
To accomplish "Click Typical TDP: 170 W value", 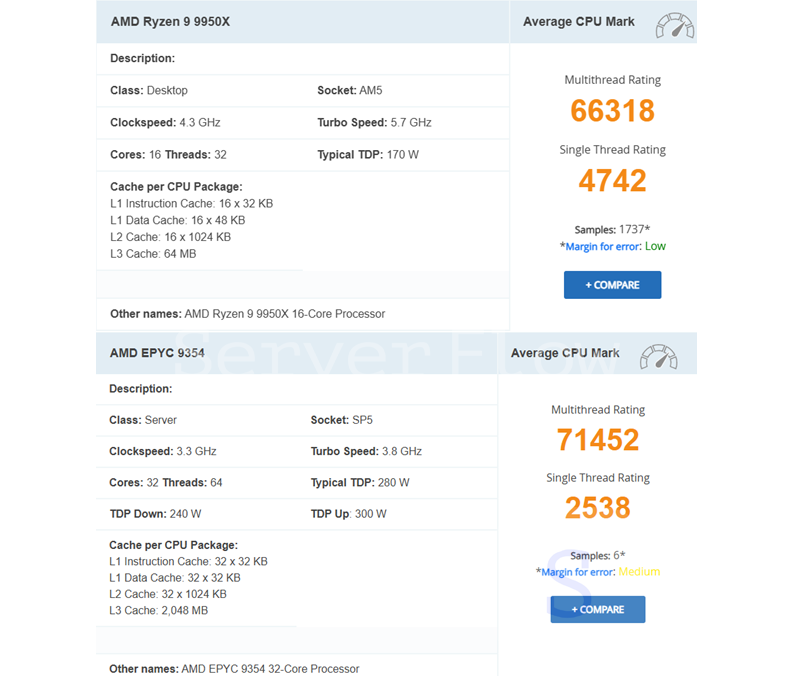I will [x=368, y=155].
